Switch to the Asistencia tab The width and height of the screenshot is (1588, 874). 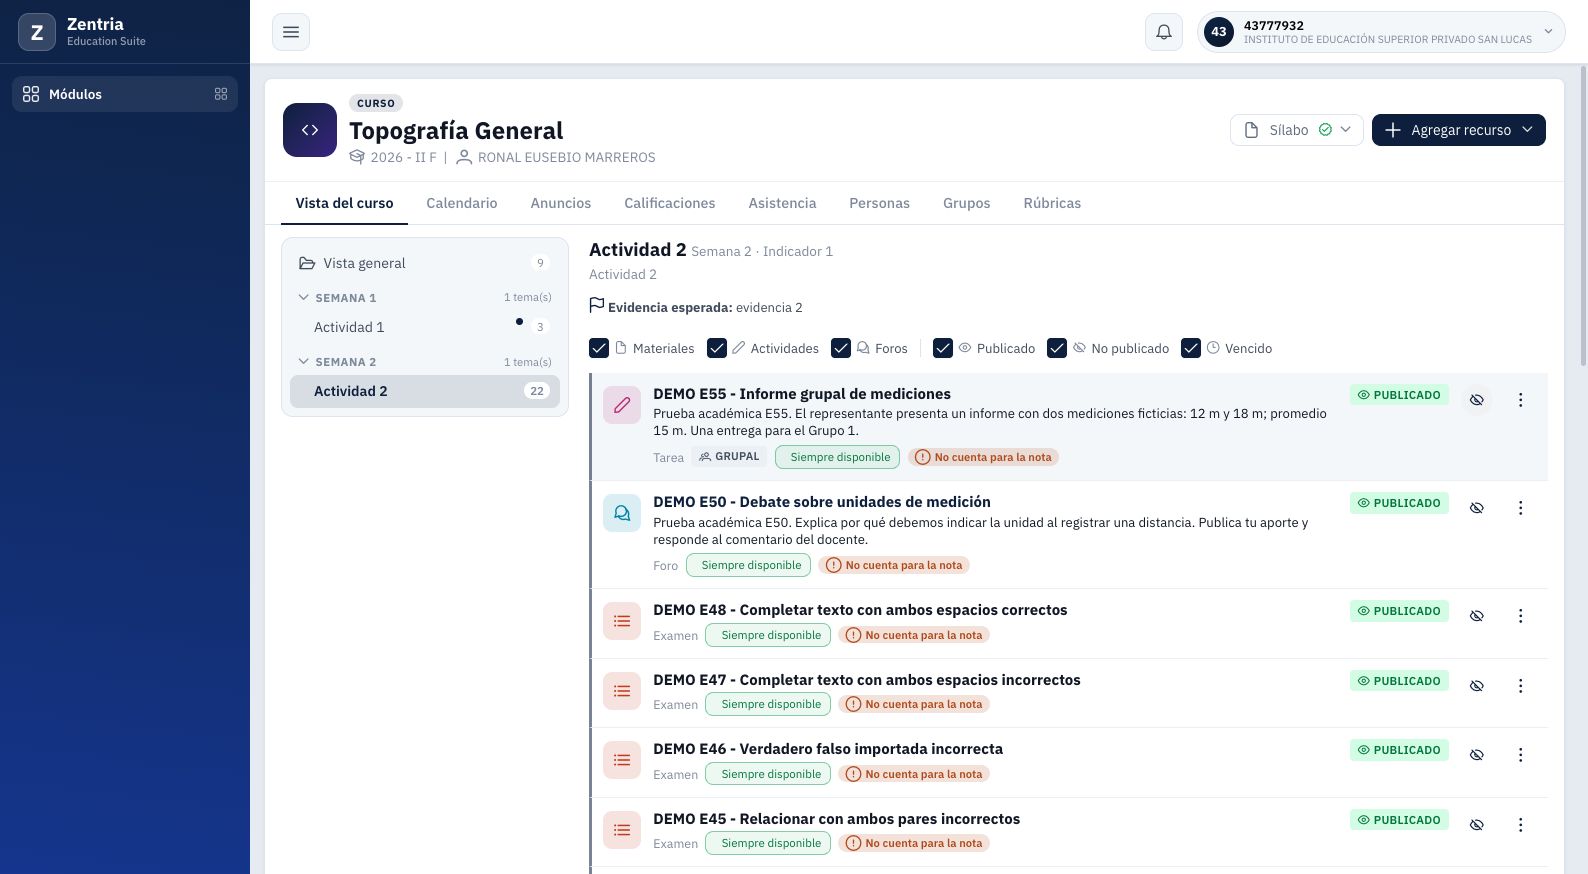point(782,203)
